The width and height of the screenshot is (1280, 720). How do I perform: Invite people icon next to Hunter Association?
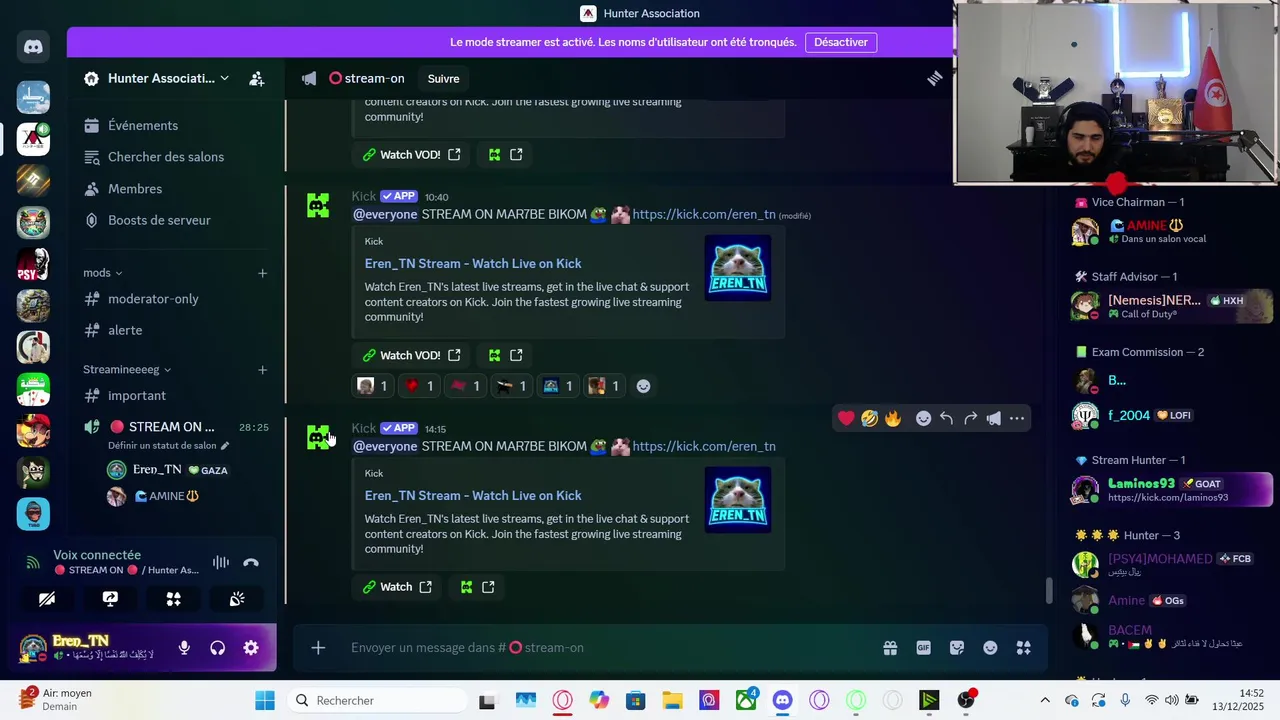pos(257,78)
